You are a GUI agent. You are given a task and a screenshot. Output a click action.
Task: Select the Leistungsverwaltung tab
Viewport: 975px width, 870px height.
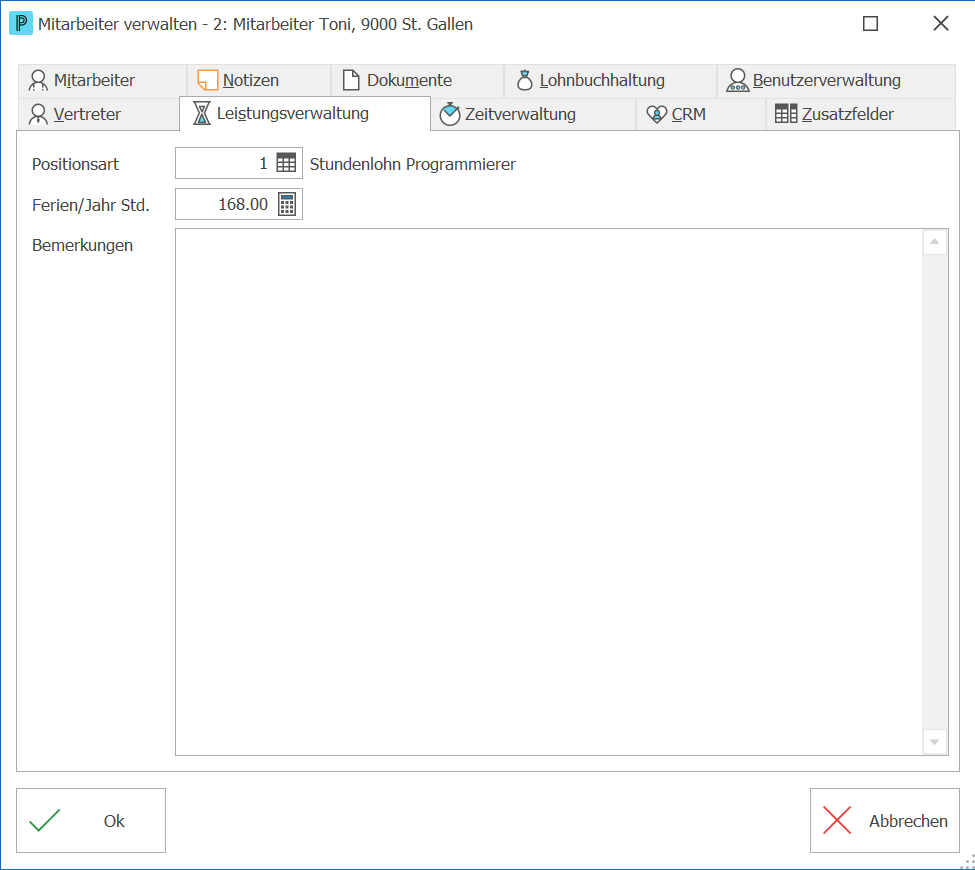coord(305,113)
